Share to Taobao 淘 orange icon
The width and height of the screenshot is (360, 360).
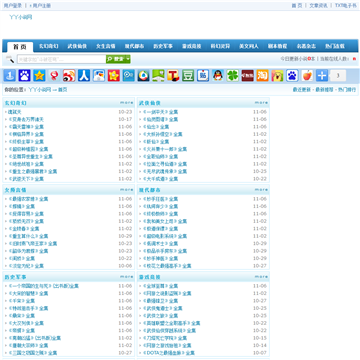click(x=263, y=76)
